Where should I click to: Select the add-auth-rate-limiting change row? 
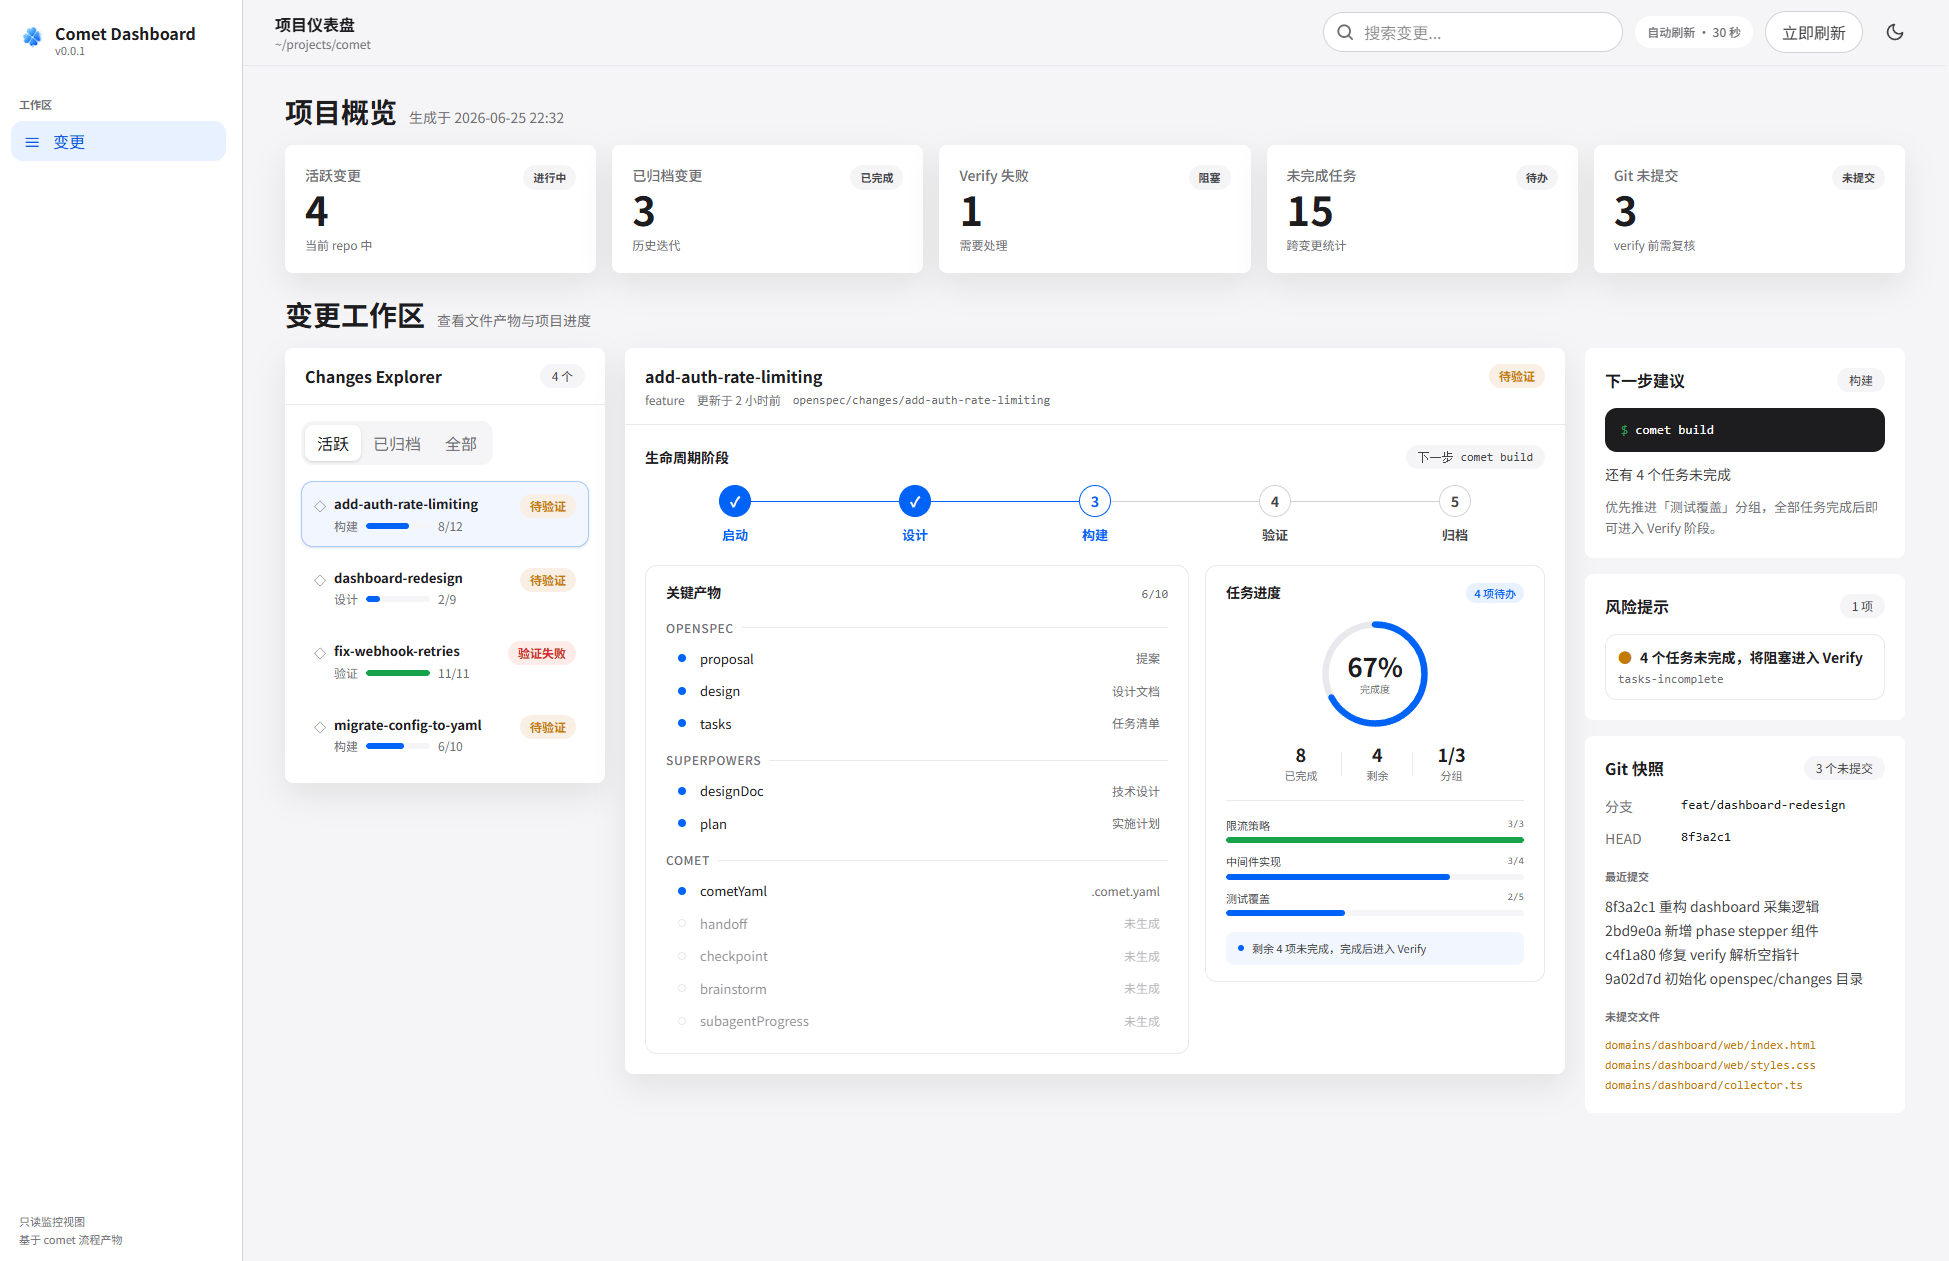click(x=445, y=514)
